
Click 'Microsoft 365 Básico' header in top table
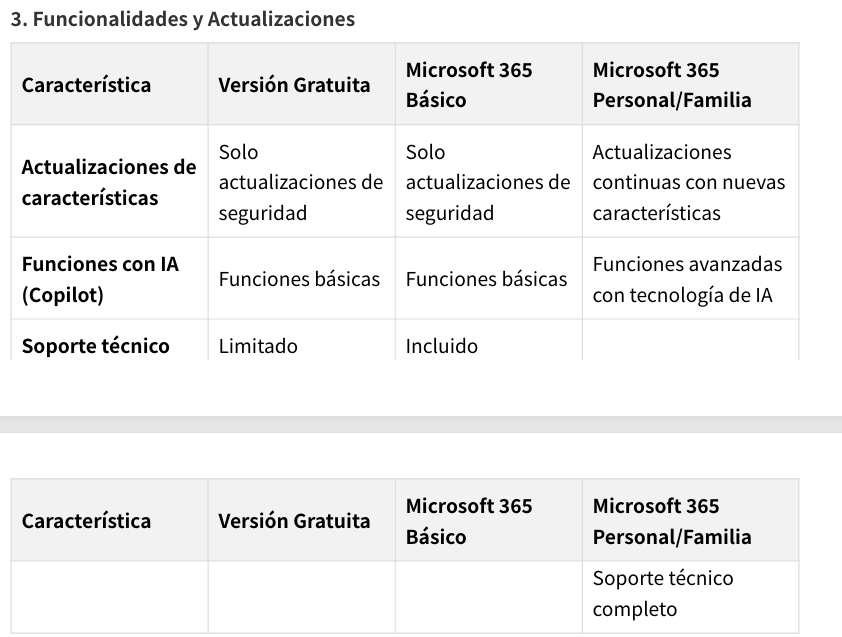tap(469, 85)
